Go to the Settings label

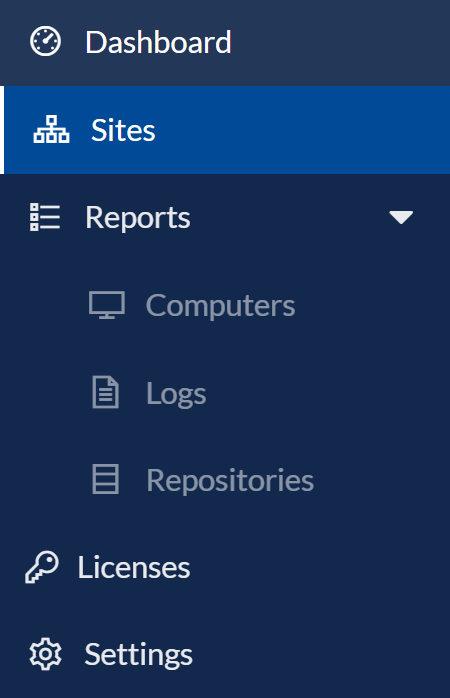[138, 655]
